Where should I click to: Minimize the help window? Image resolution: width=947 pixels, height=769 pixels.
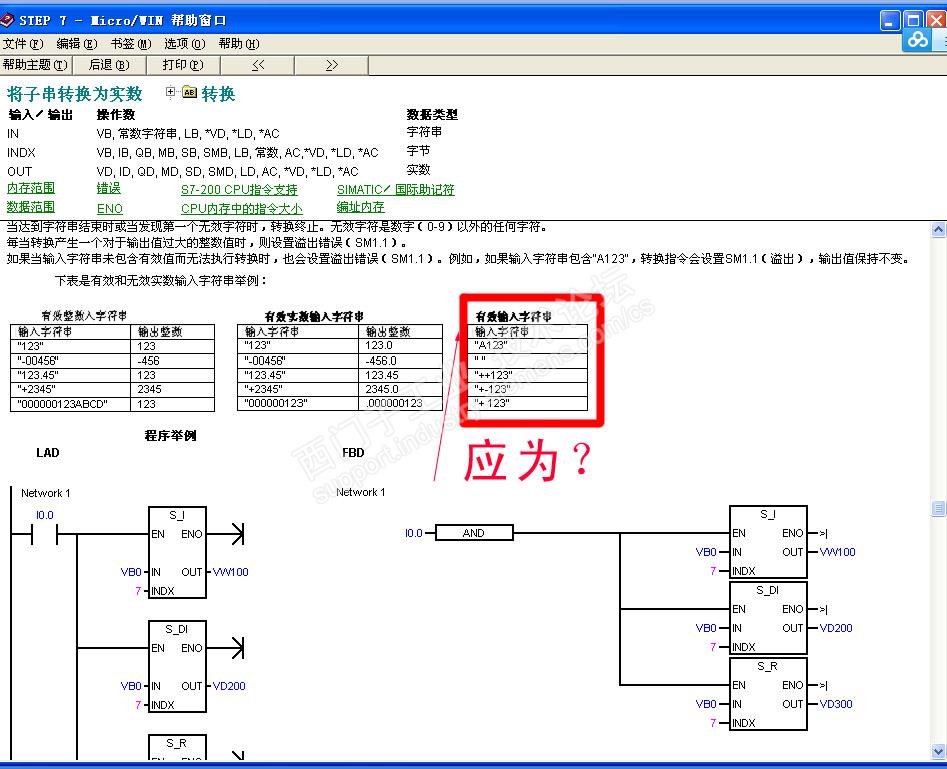click(890, 21)
